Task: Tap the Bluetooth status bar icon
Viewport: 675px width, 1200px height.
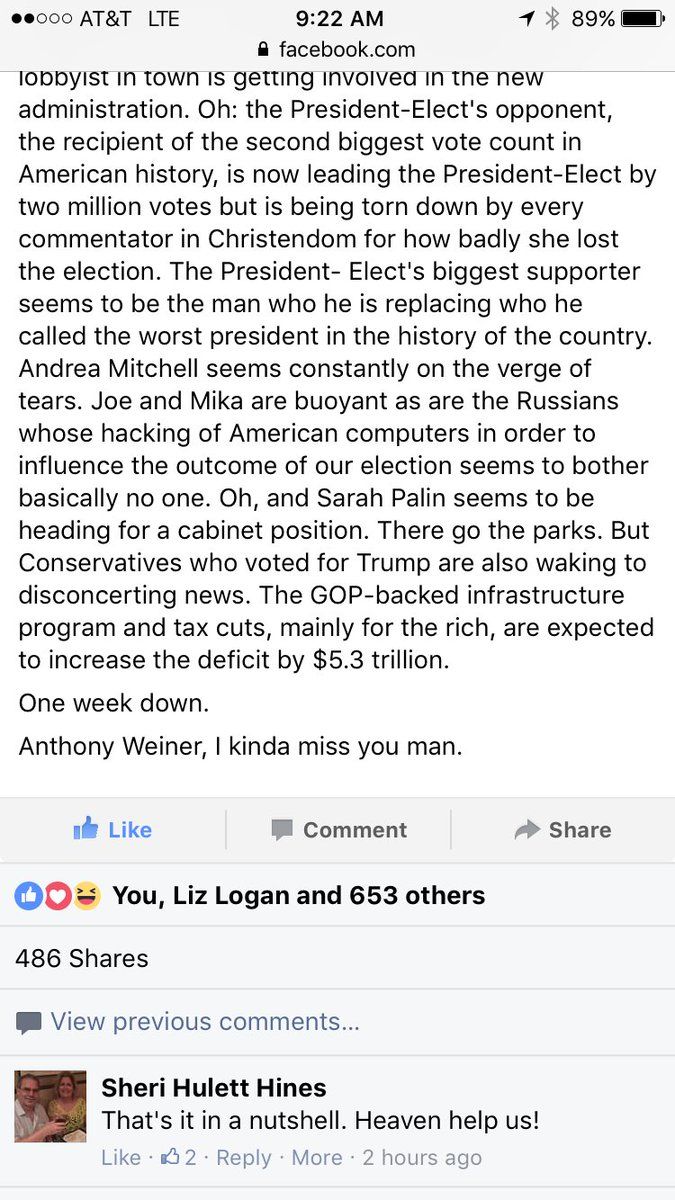Action: (x=552, y=18)
